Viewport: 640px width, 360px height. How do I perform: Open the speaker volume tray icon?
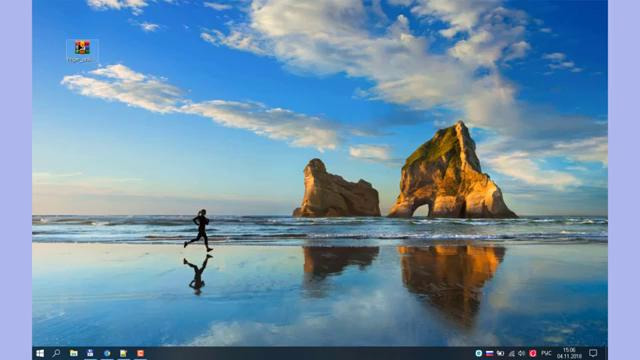[x=521, y=353]
